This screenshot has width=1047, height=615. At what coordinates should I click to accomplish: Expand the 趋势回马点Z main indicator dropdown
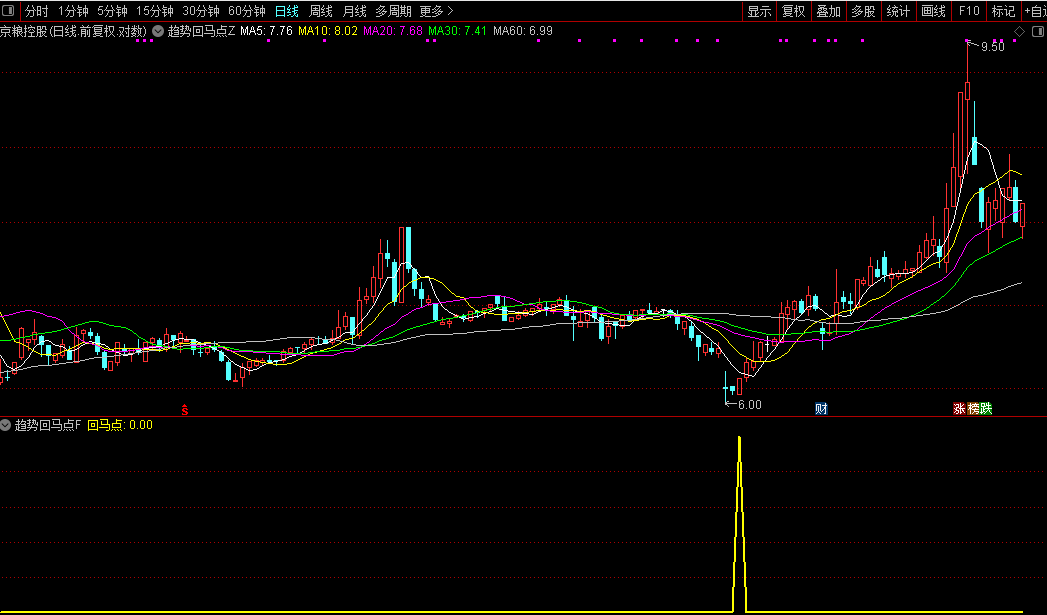pos(158,32)
